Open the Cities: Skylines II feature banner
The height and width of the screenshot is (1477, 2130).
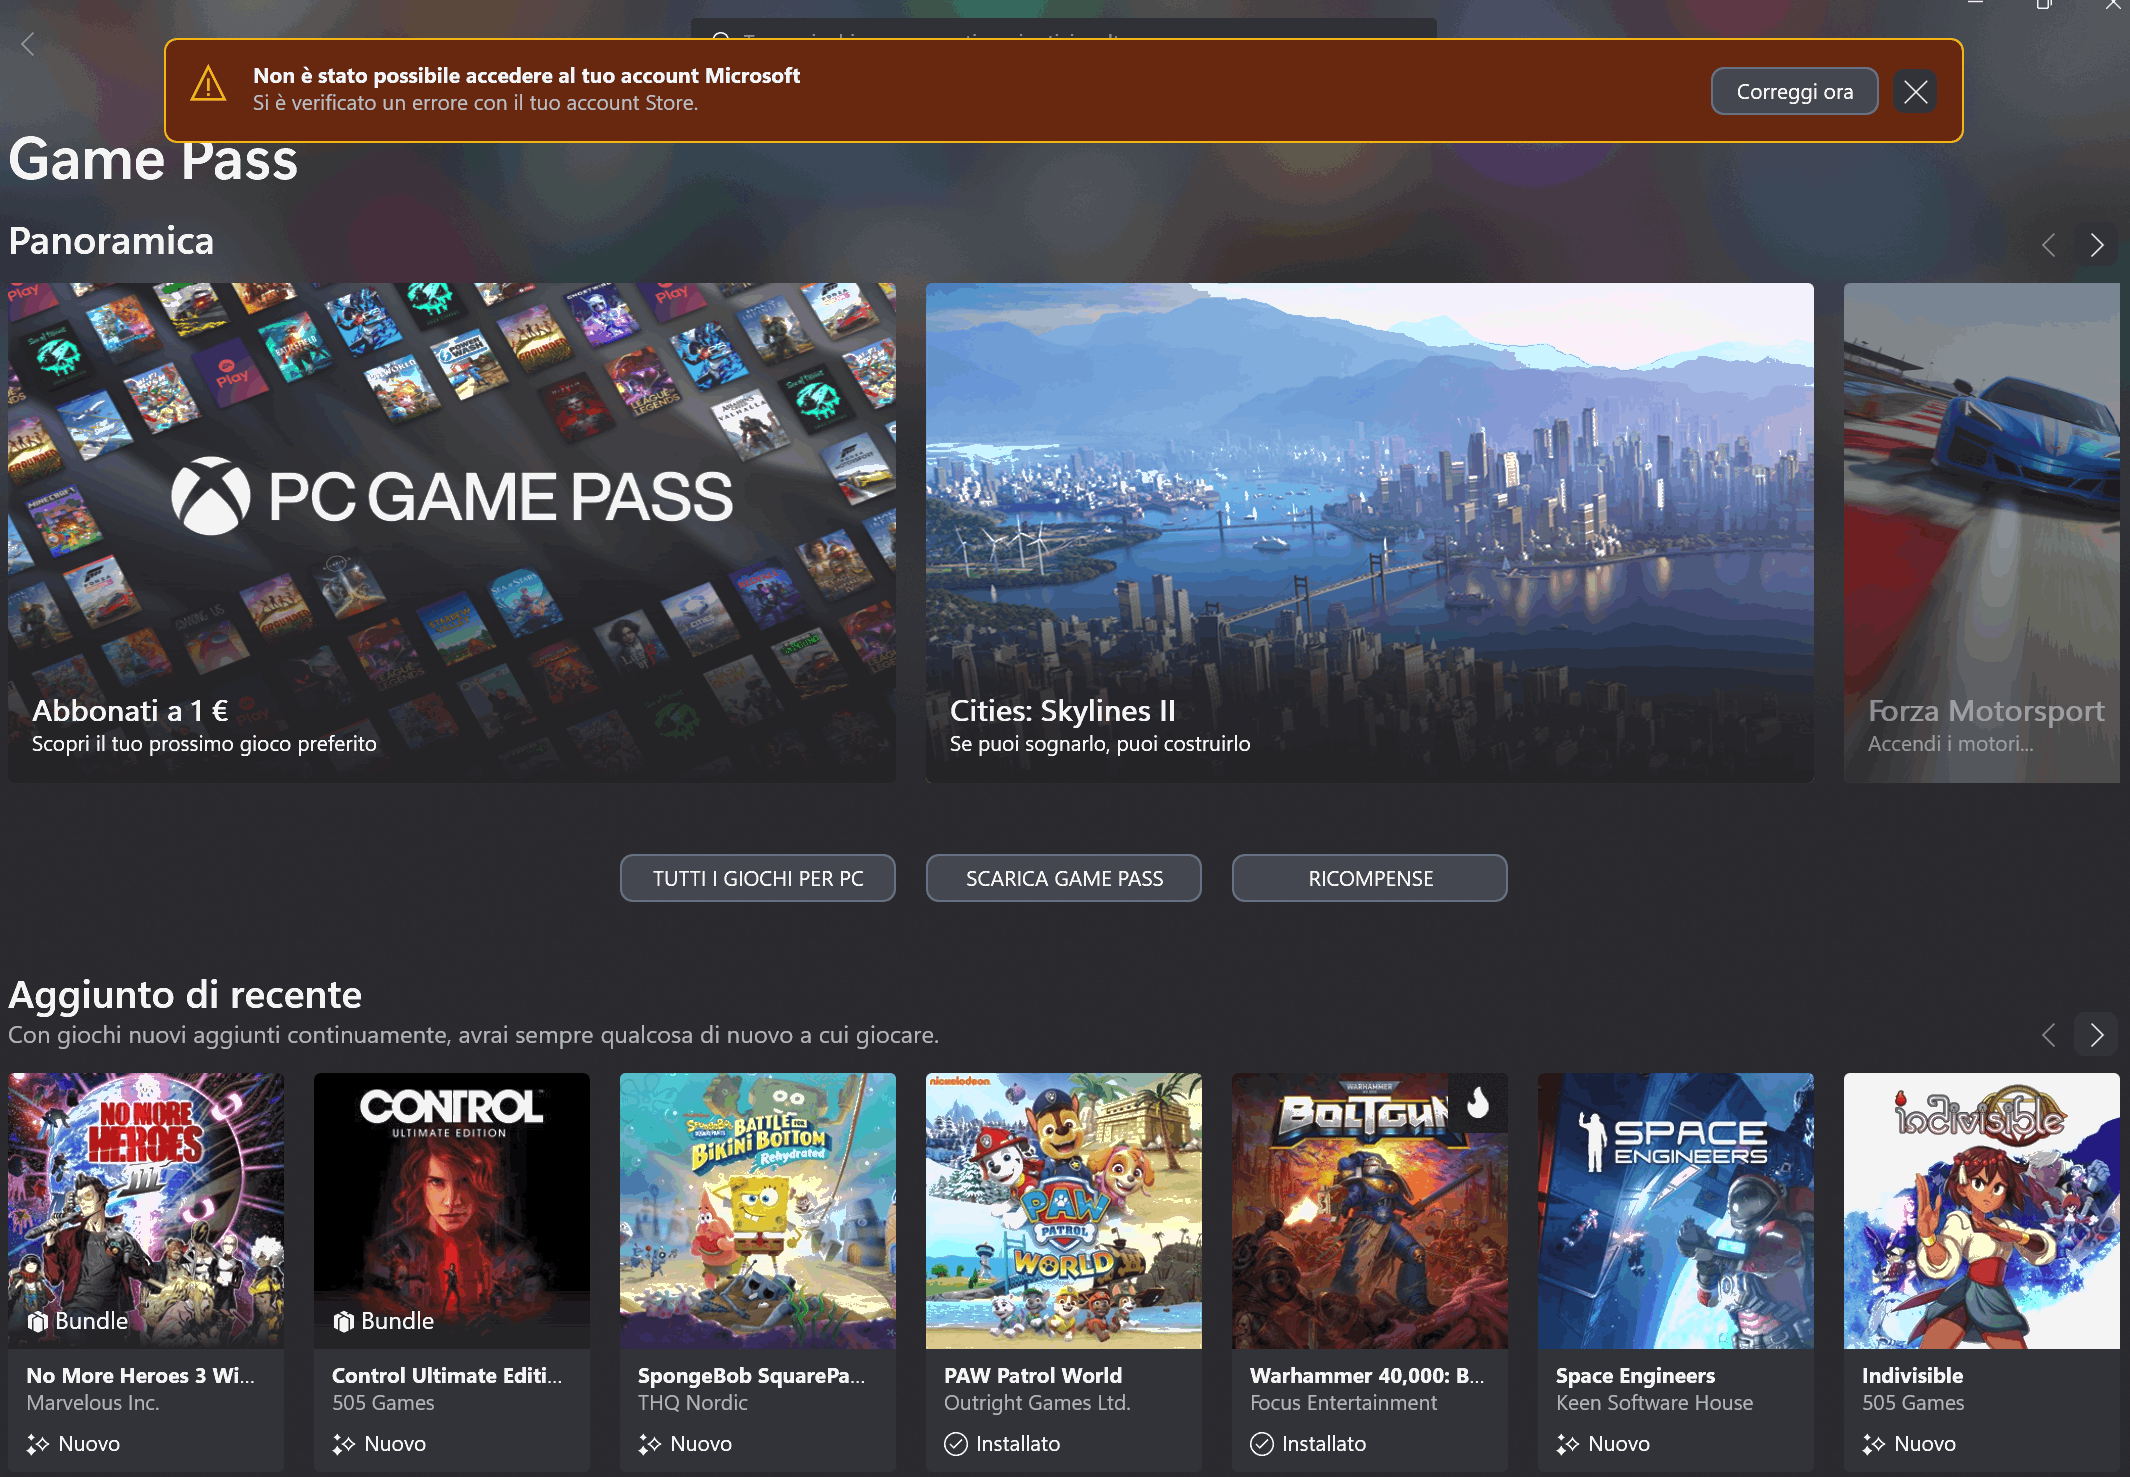click(1369, 532)
